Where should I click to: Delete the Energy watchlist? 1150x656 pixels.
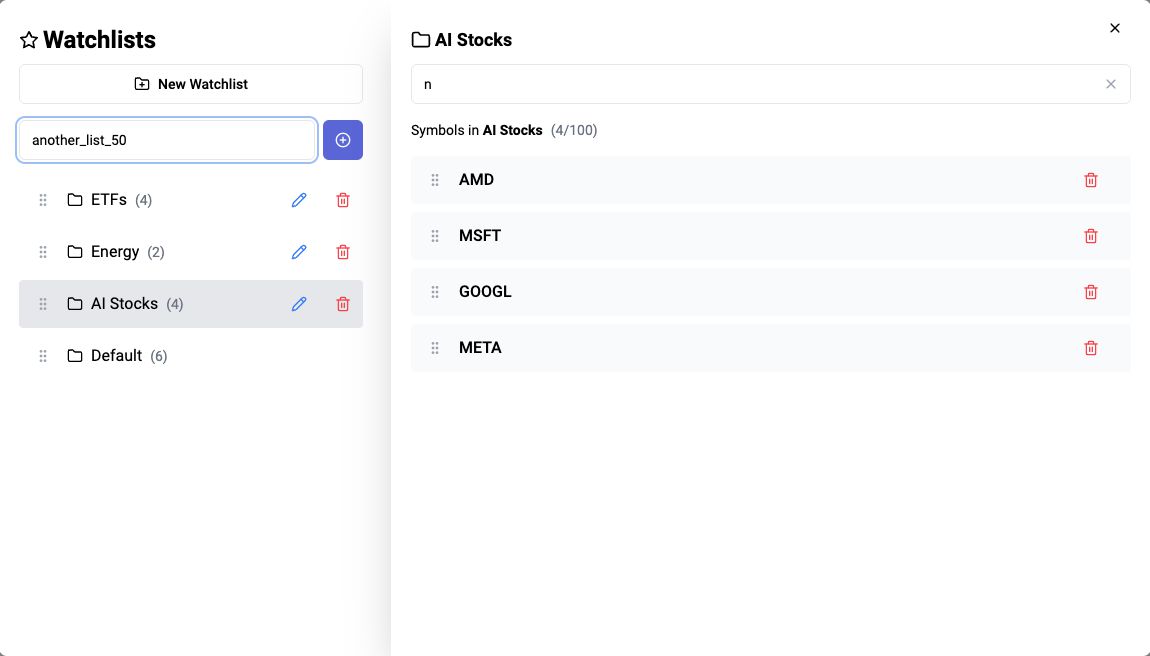pyautogui.click(x=343, y=252)
